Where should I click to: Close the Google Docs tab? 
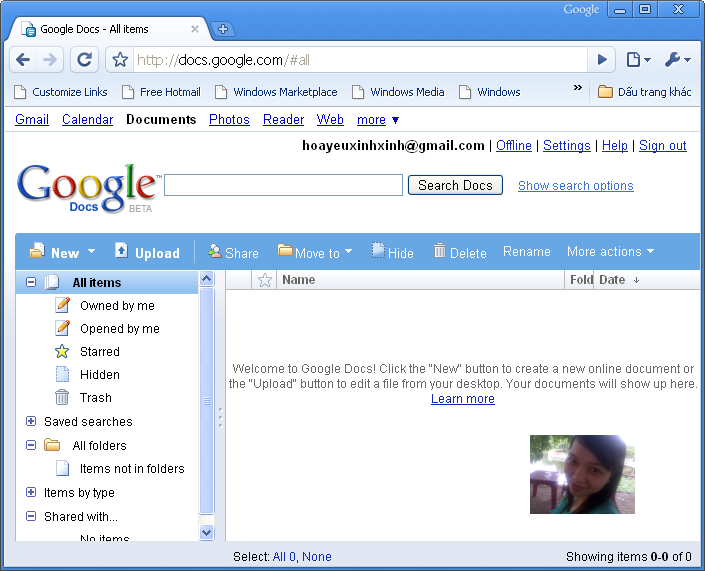pyautogui.click(x=195, y=29)
